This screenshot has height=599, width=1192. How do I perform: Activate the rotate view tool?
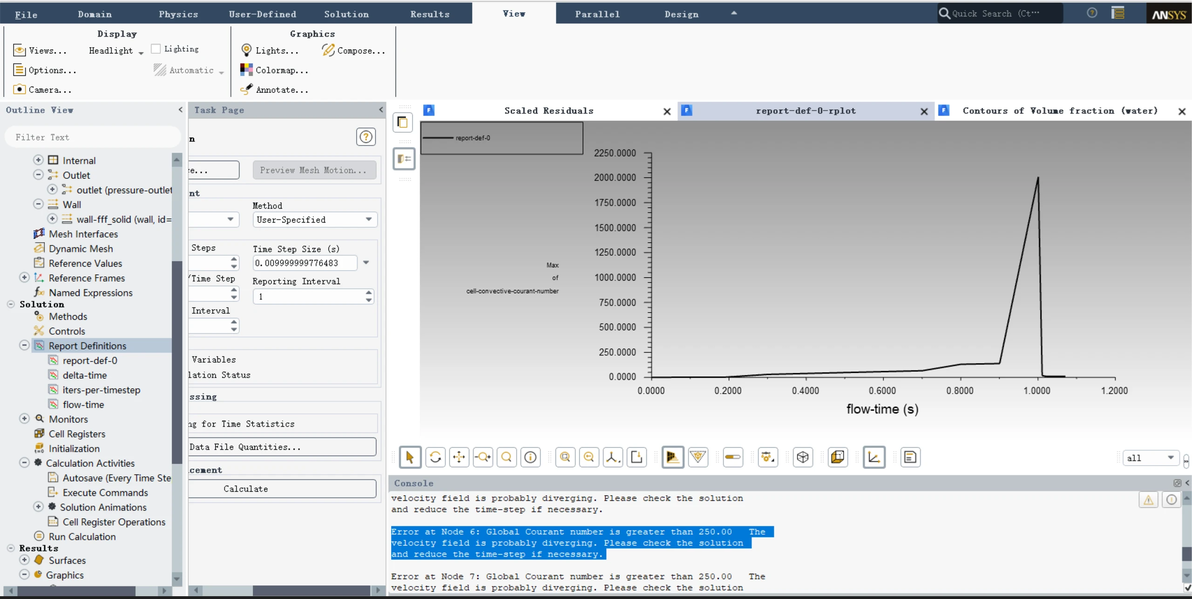click(x=435, y=457)
